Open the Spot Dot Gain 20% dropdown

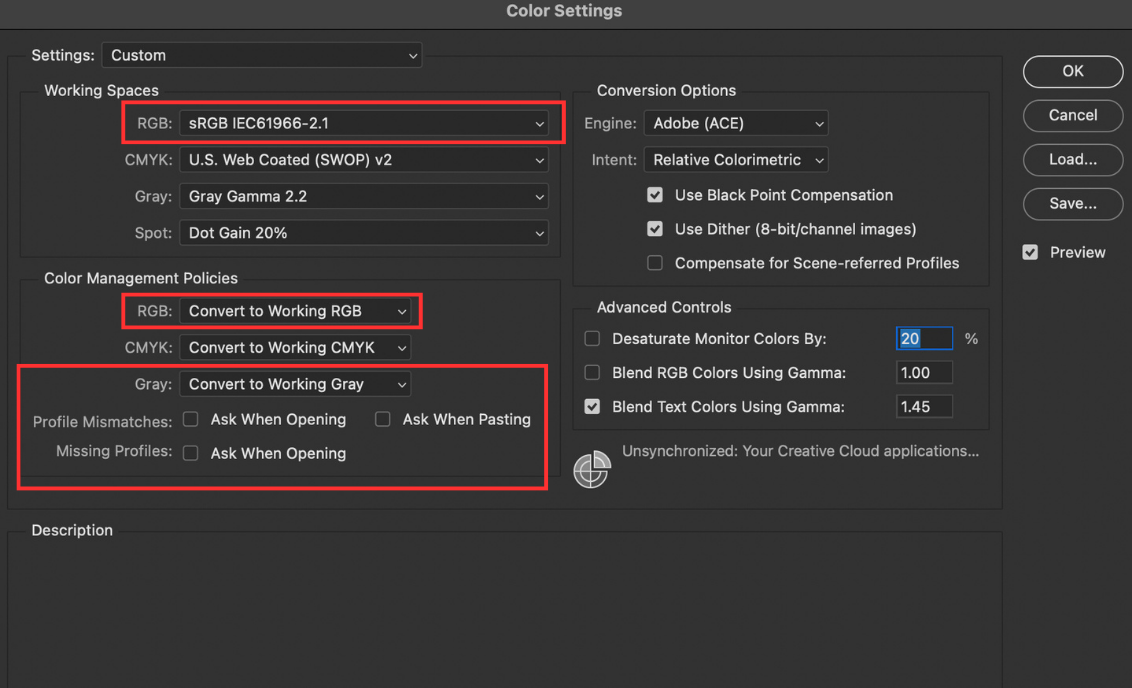364,233
